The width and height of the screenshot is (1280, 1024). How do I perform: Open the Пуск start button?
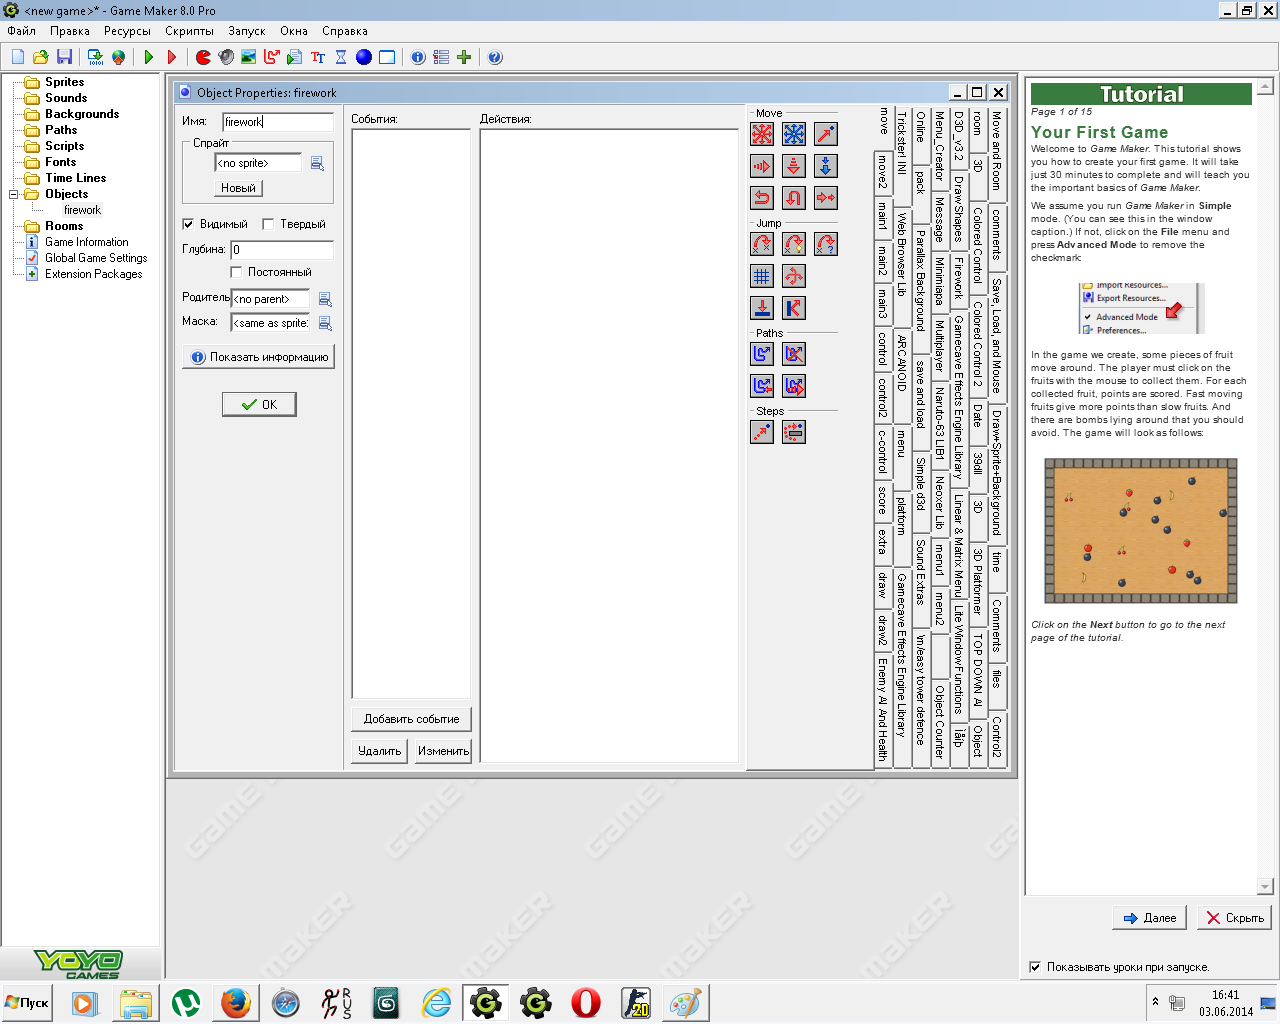point(27,1003)
